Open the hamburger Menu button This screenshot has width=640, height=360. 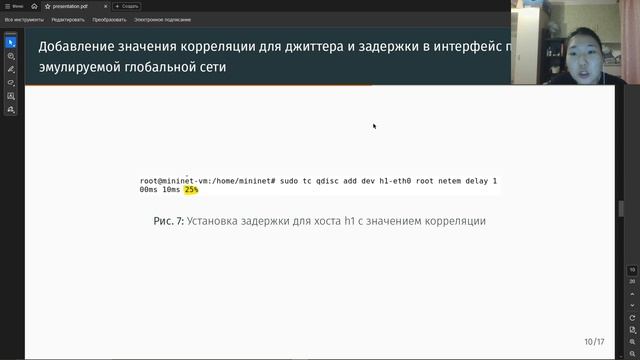pos(14,6)
